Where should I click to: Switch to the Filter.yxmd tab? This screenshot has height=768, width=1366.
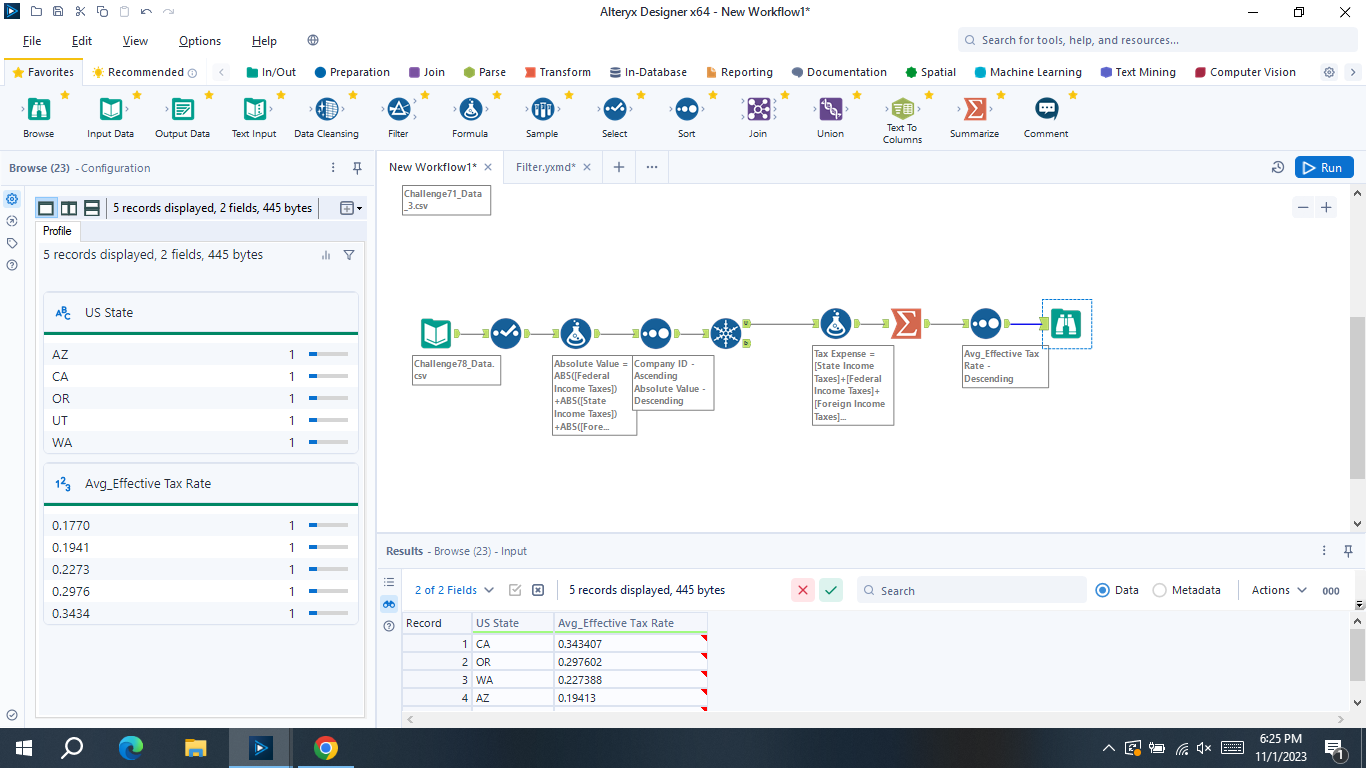[x=546, y=167]
